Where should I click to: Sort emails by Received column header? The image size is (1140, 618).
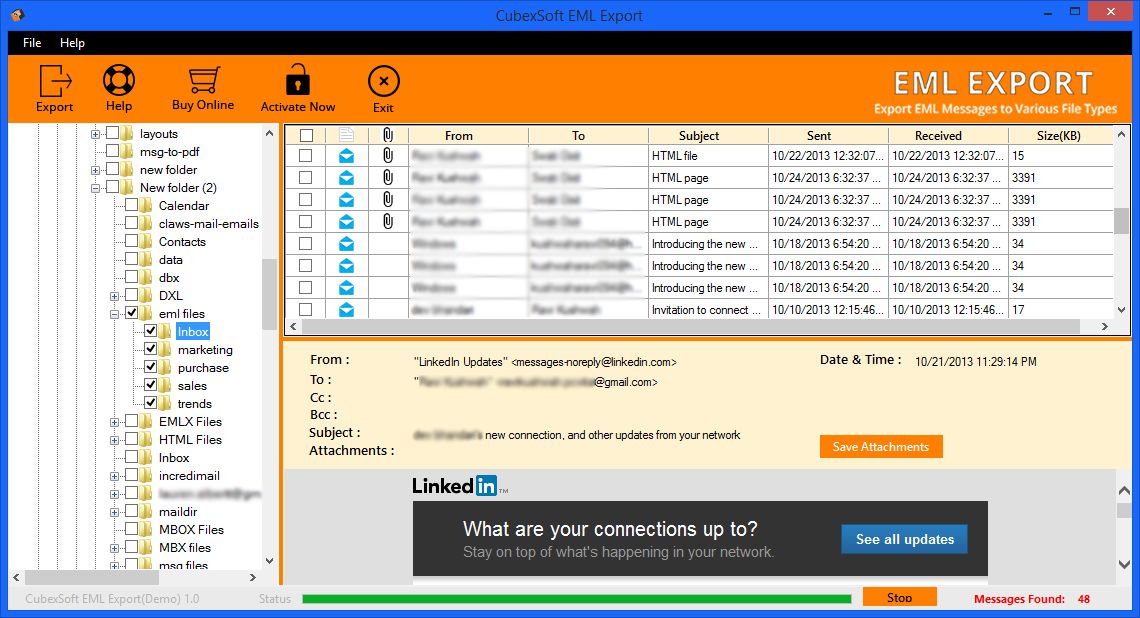[948, 135]
